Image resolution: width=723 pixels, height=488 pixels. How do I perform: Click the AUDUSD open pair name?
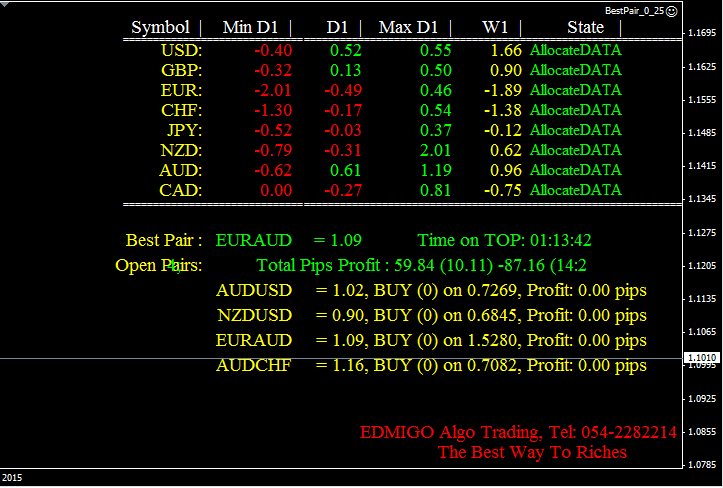(x=254, y=291)
